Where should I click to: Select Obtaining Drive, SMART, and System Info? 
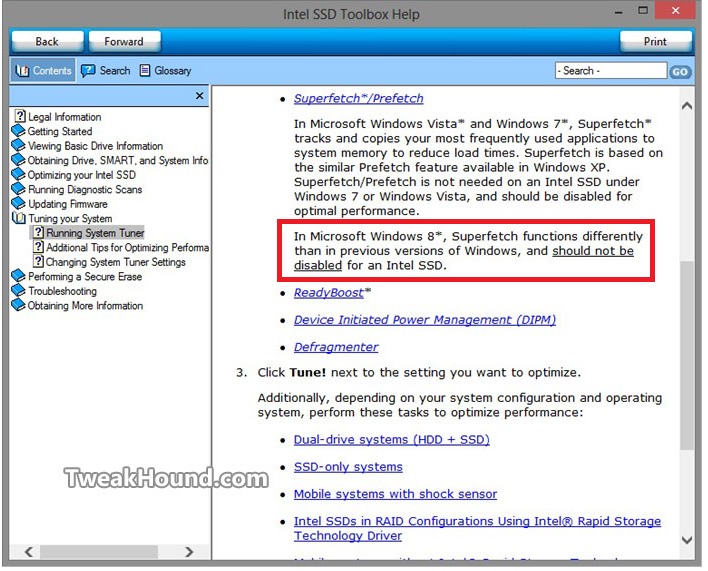(118, 160)
